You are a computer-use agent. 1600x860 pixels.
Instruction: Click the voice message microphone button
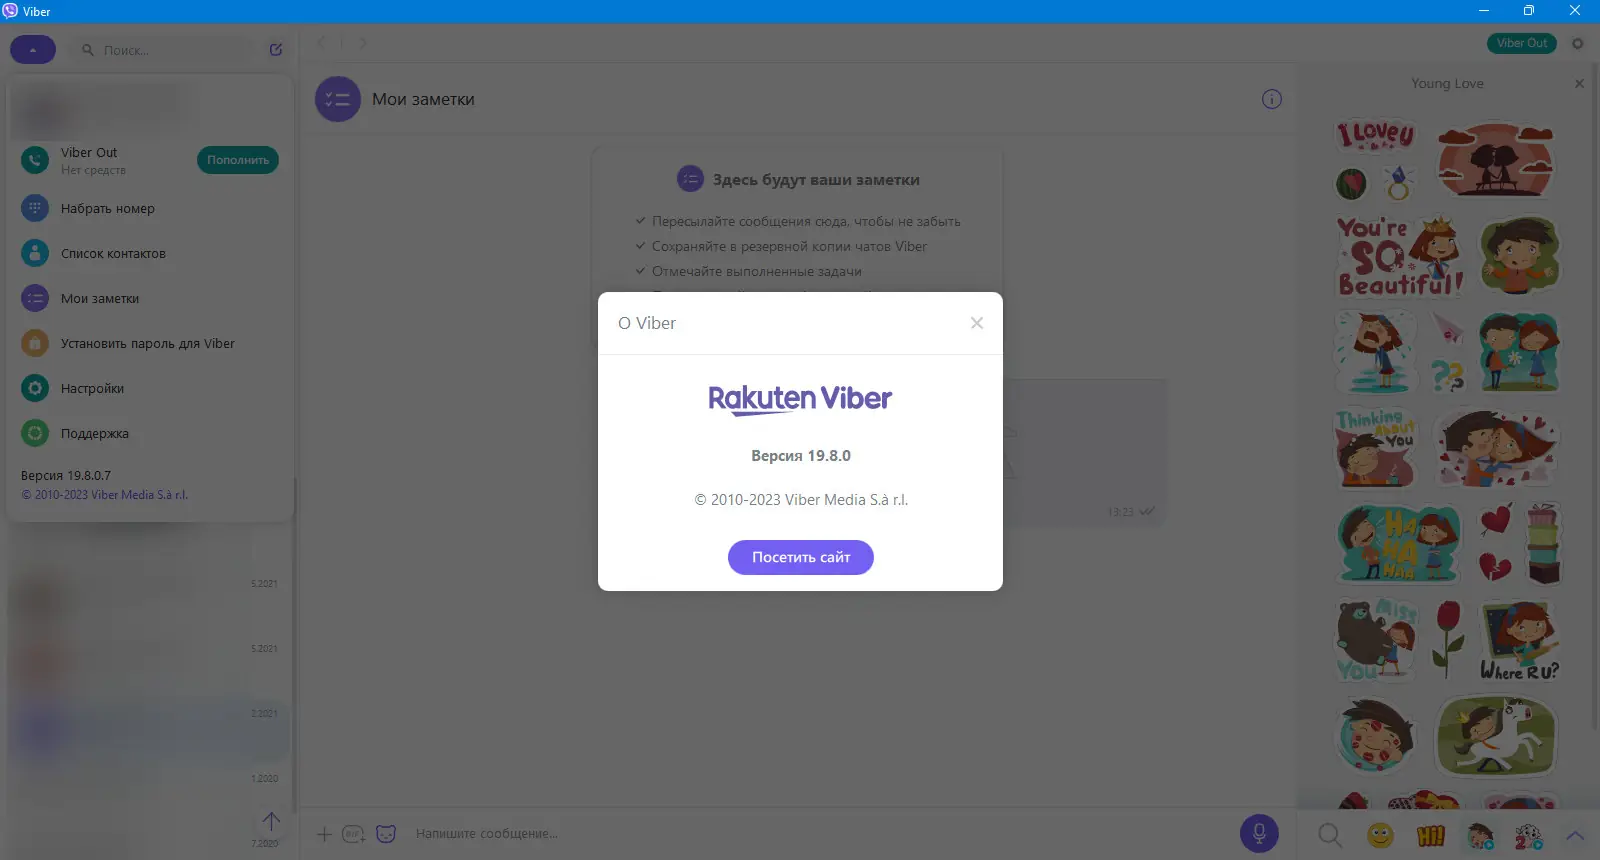click(x=1259, y=833)
